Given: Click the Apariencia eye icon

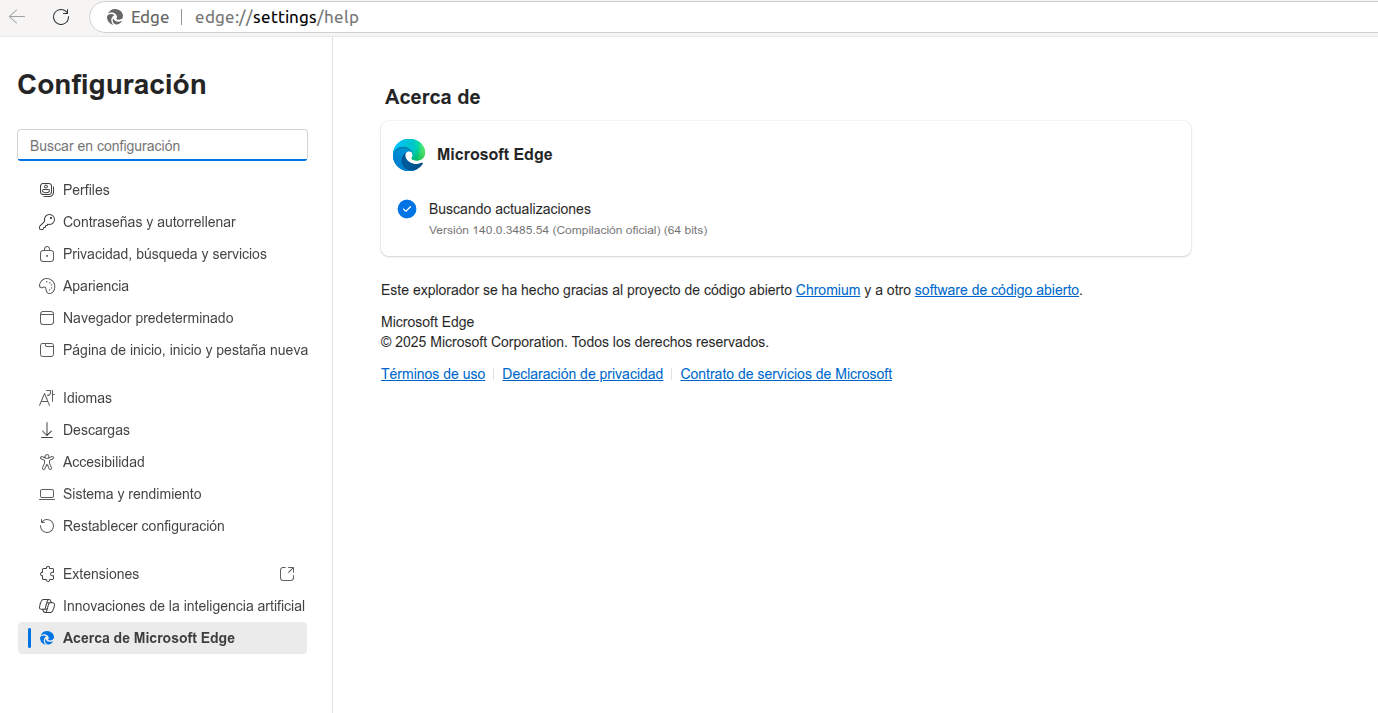Looking at the screenshot, I should click(x=46, y=285).
